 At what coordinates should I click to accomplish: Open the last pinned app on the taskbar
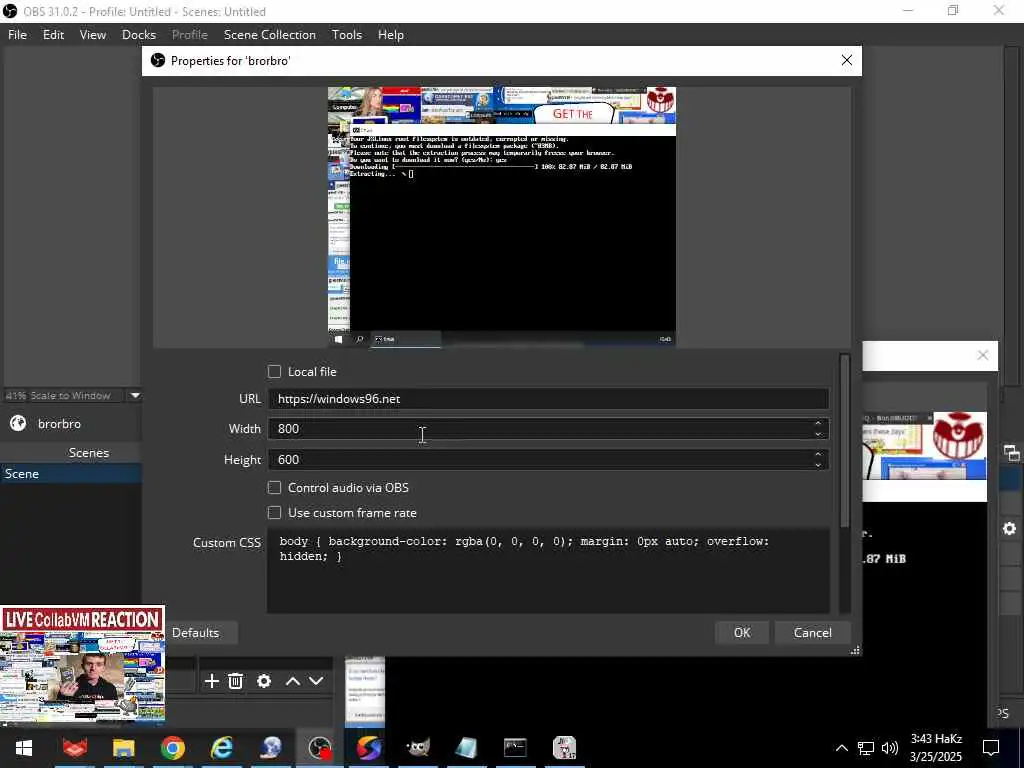click(564, 748)
